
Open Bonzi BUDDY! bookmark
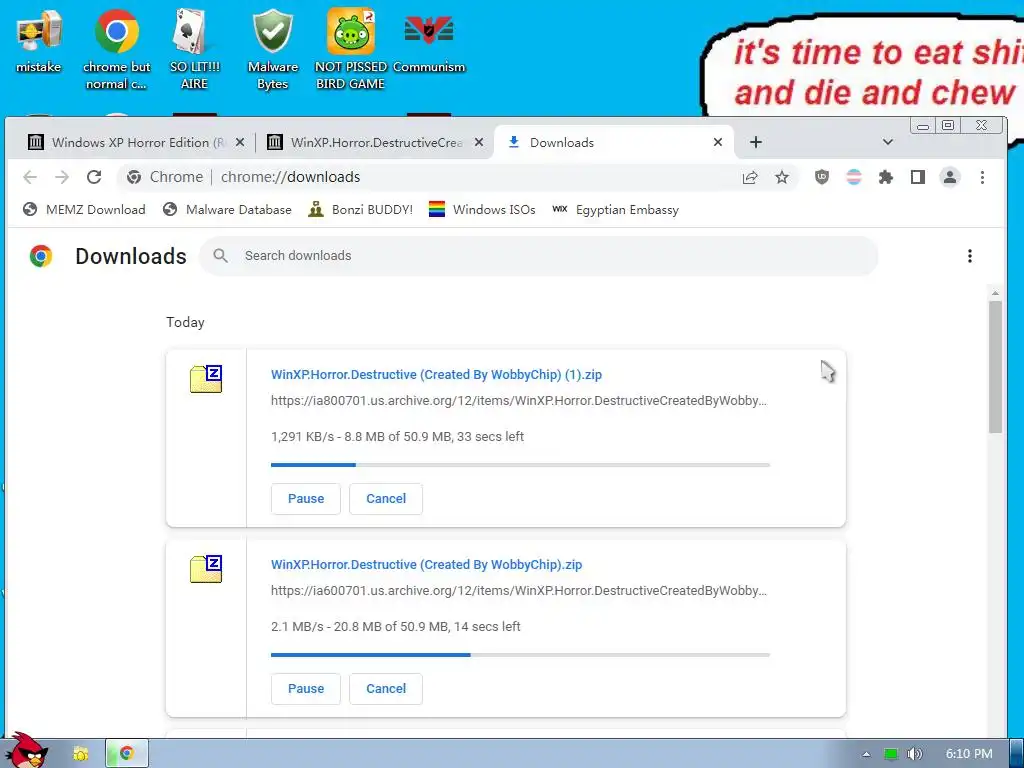[360, 210]
